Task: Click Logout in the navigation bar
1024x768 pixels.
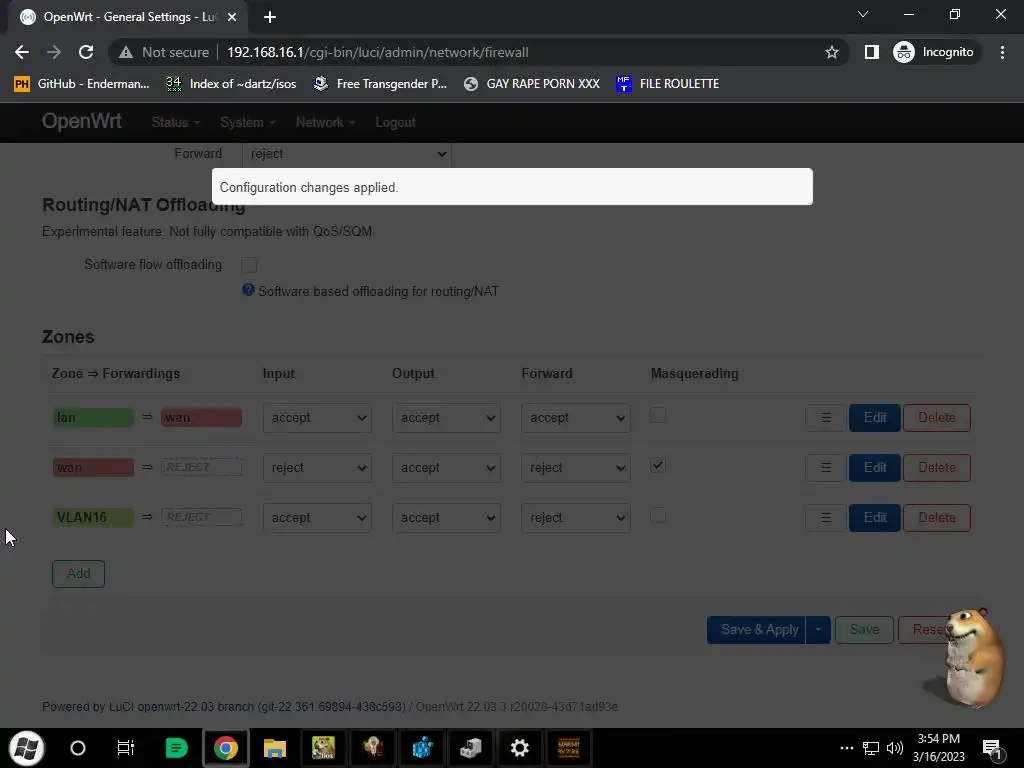Action: click(395, 122)
